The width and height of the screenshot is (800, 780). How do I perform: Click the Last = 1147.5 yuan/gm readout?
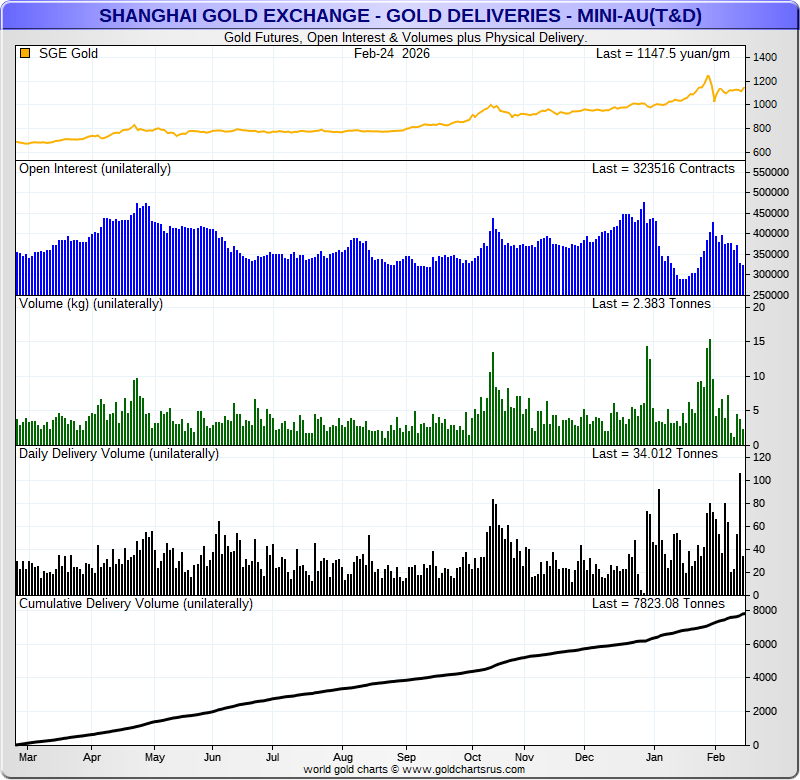[664, 53]
